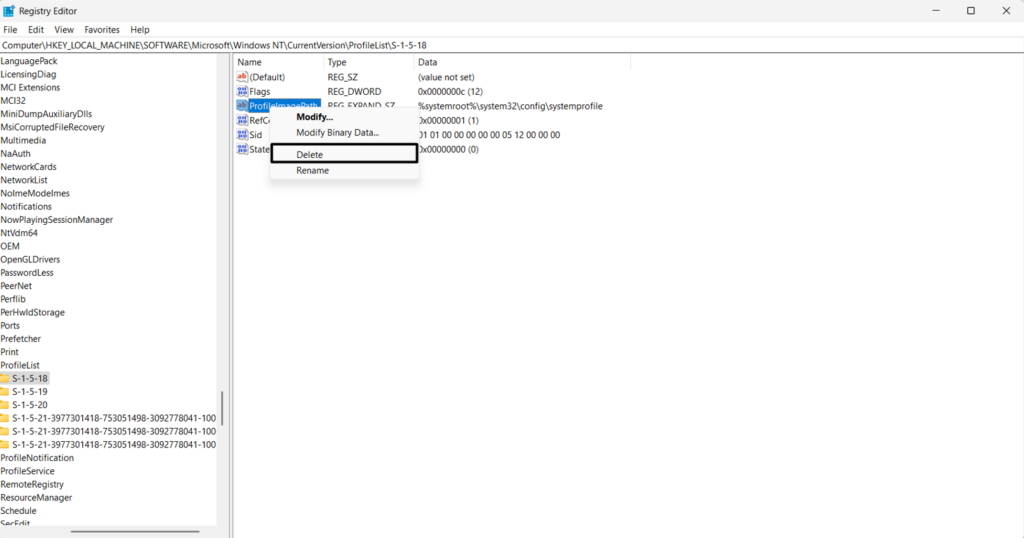The image size is (1024, 538).
Task: Click the S-1-5-18 folder icon
Action: click(5, 378)
